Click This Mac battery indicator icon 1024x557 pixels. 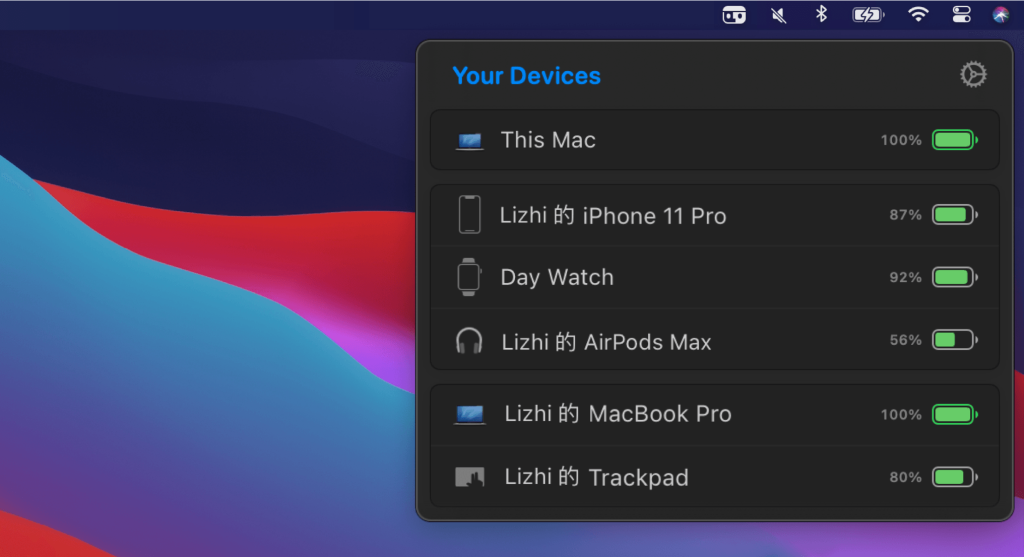click(x=955, y=140)
